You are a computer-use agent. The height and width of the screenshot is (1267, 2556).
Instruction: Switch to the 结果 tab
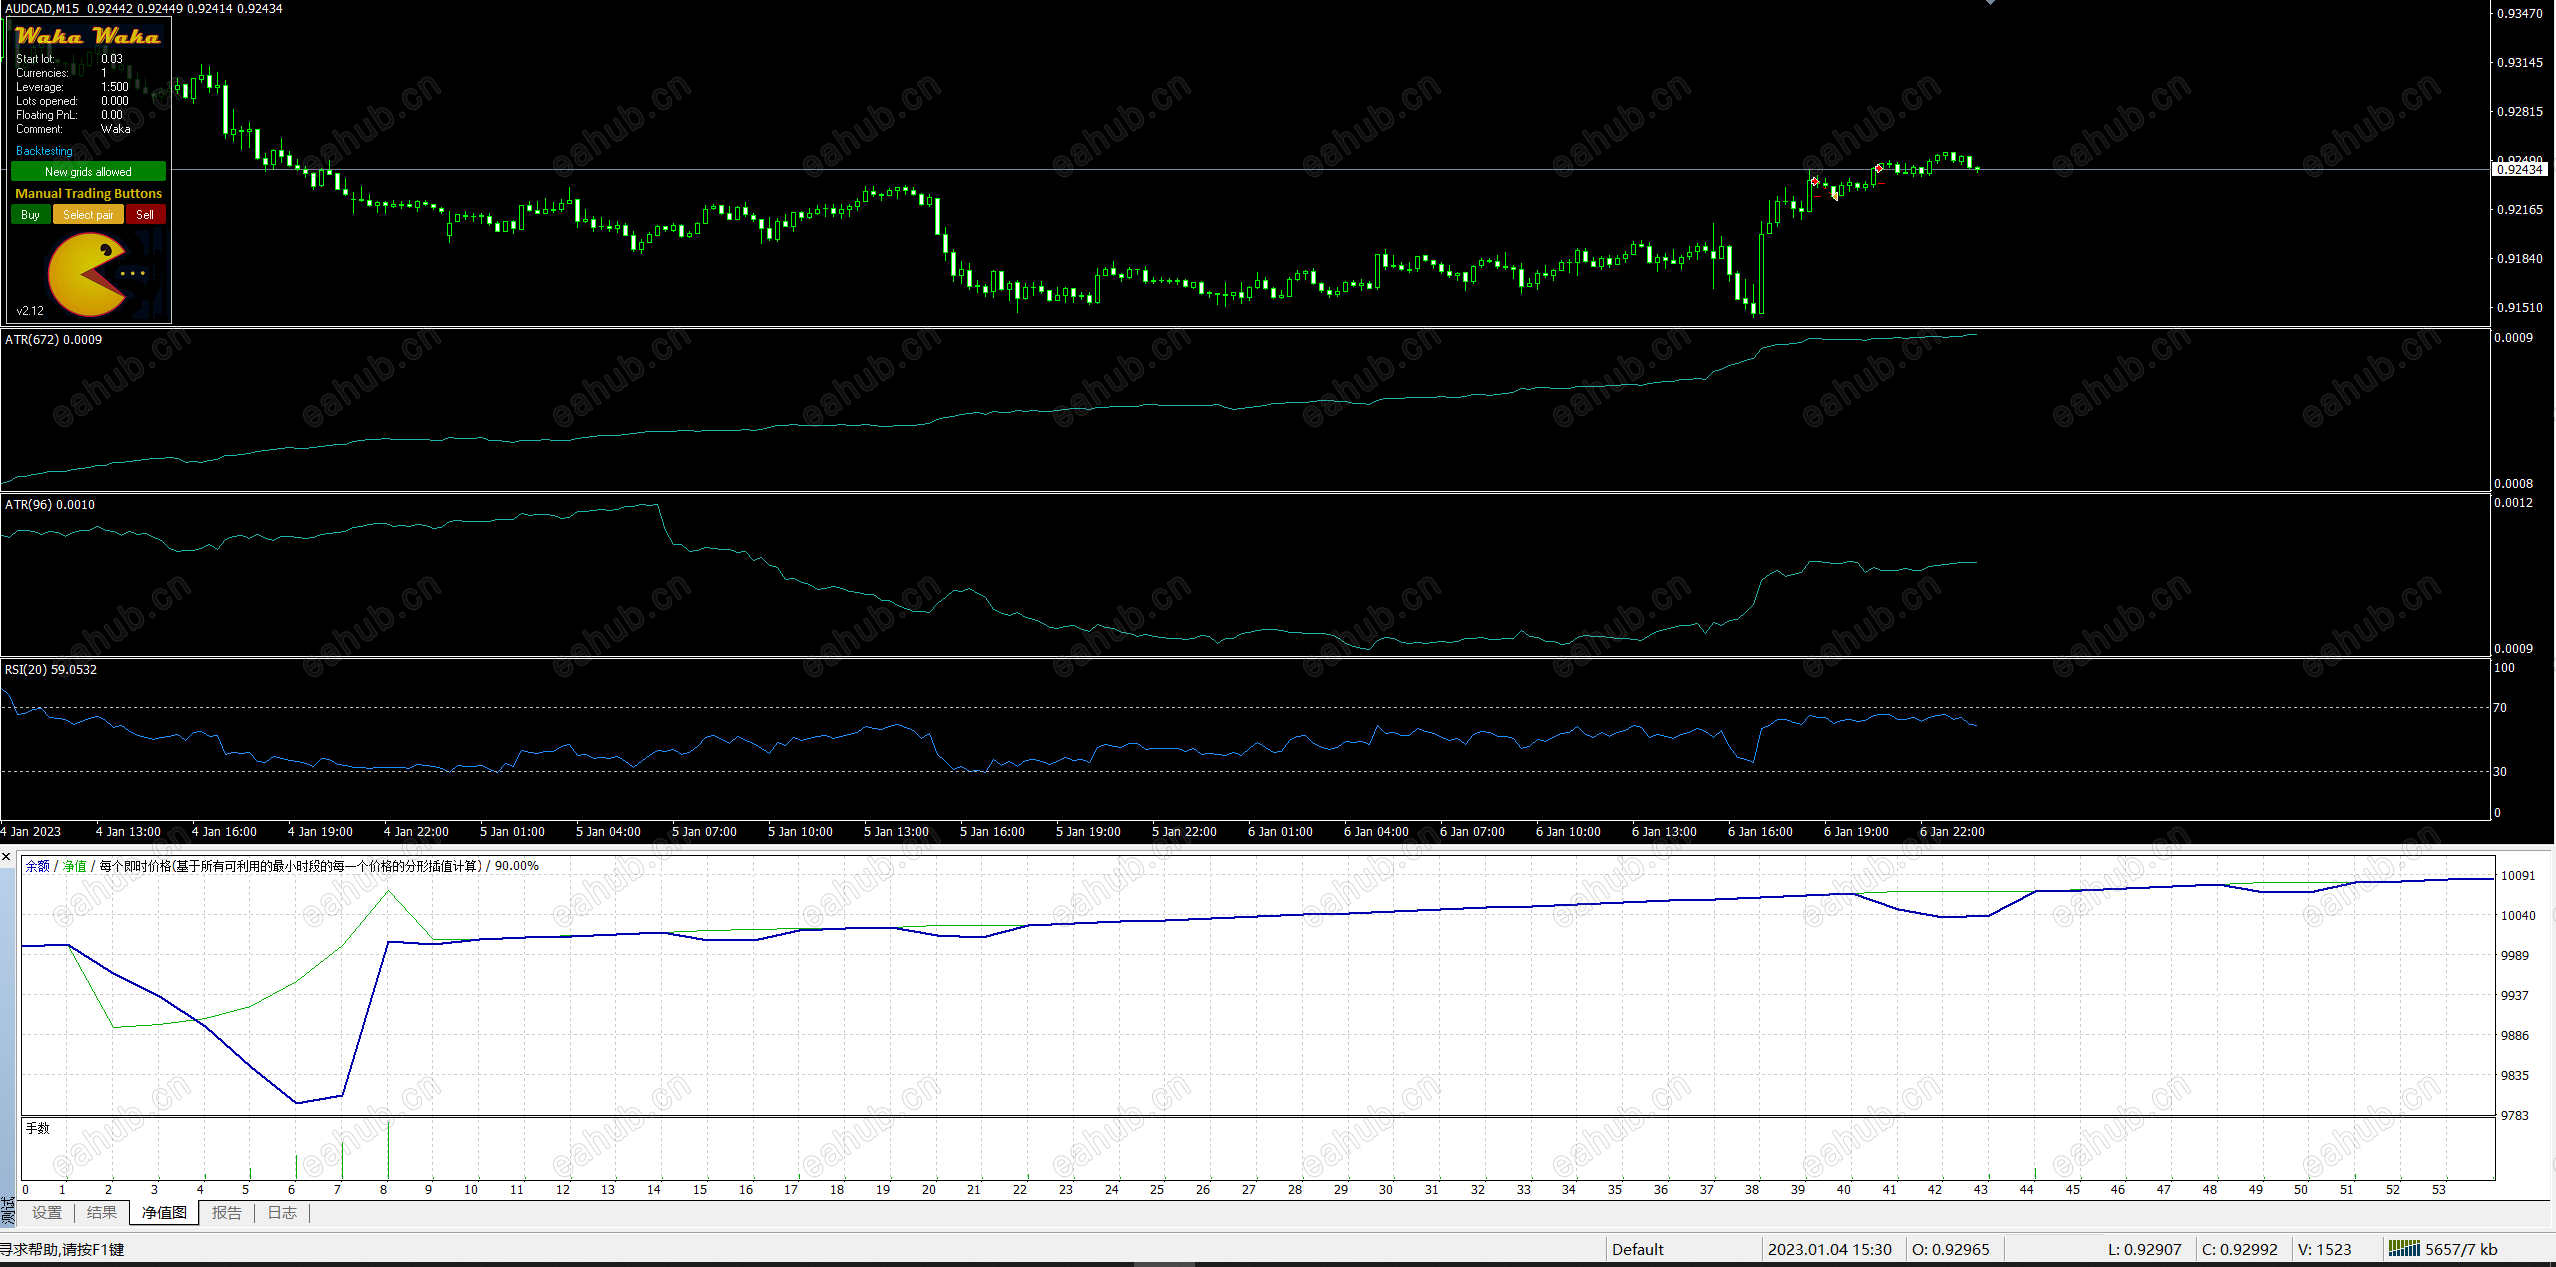(102, 1213)
